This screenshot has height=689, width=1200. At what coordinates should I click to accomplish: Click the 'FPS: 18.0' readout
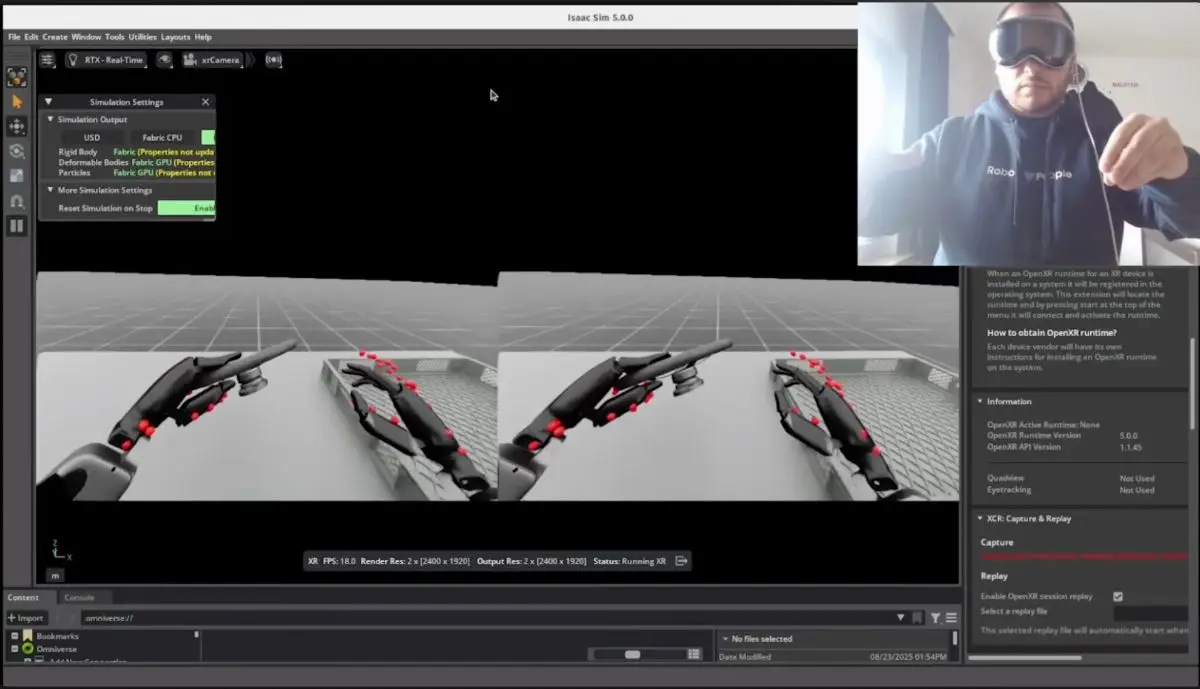339,561
